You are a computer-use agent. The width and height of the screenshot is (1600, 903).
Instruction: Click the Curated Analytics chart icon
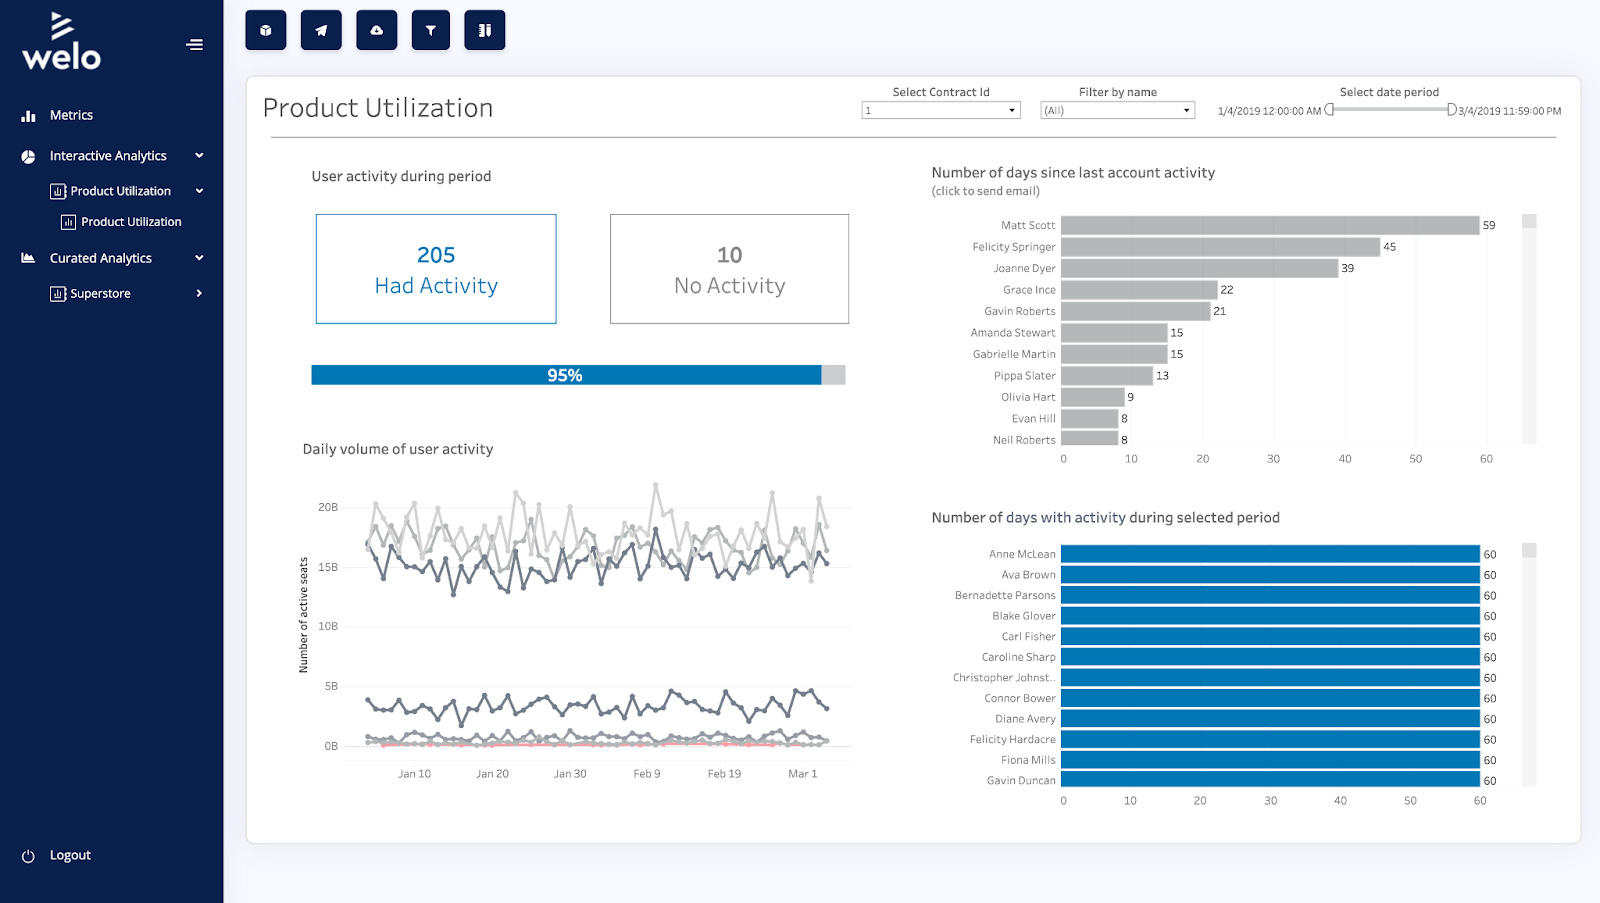[27, 257]
